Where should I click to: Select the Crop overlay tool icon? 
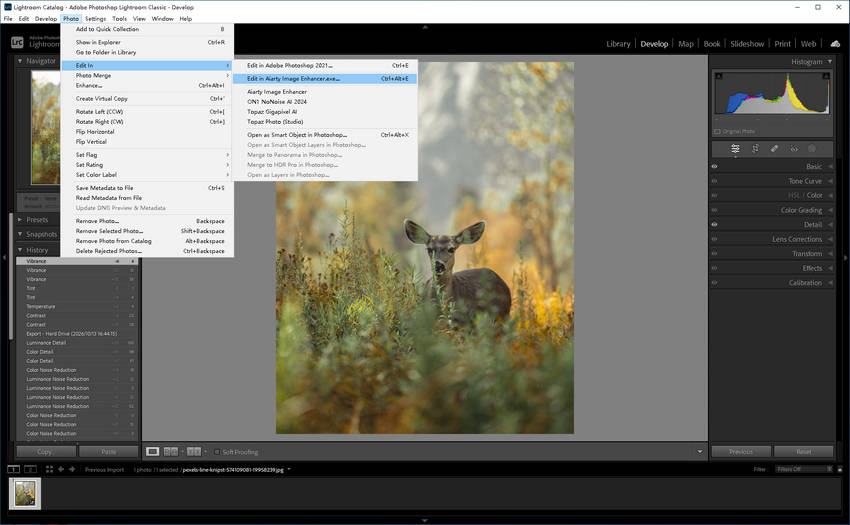tap(755, 149)
